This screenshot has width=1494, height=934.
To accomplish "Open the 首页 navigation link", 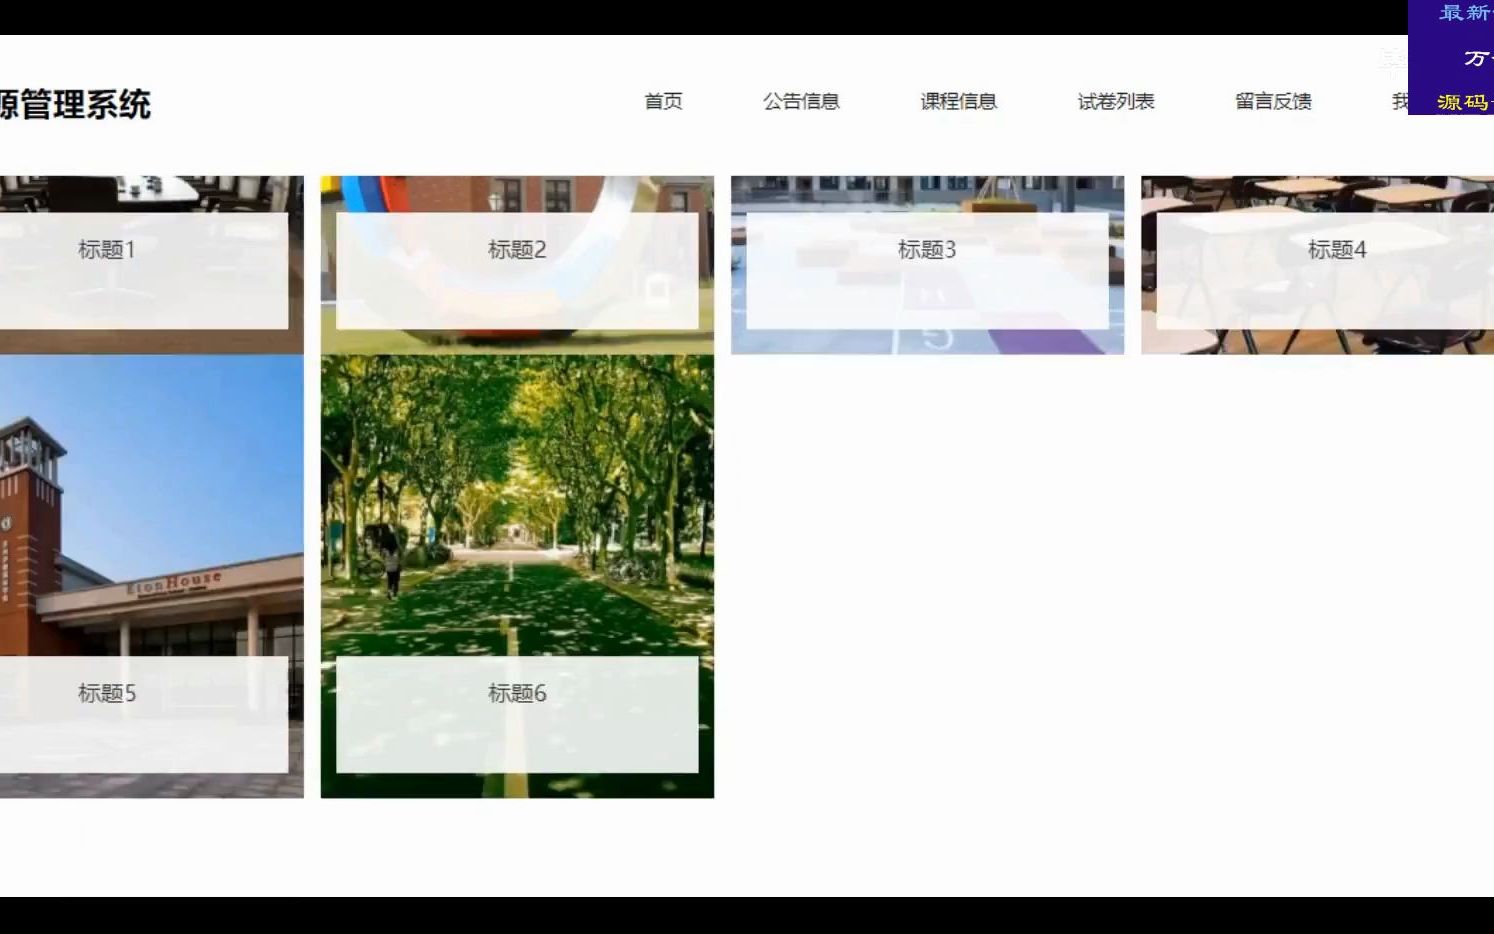I will pyautogui.click(x=663, y=100).
